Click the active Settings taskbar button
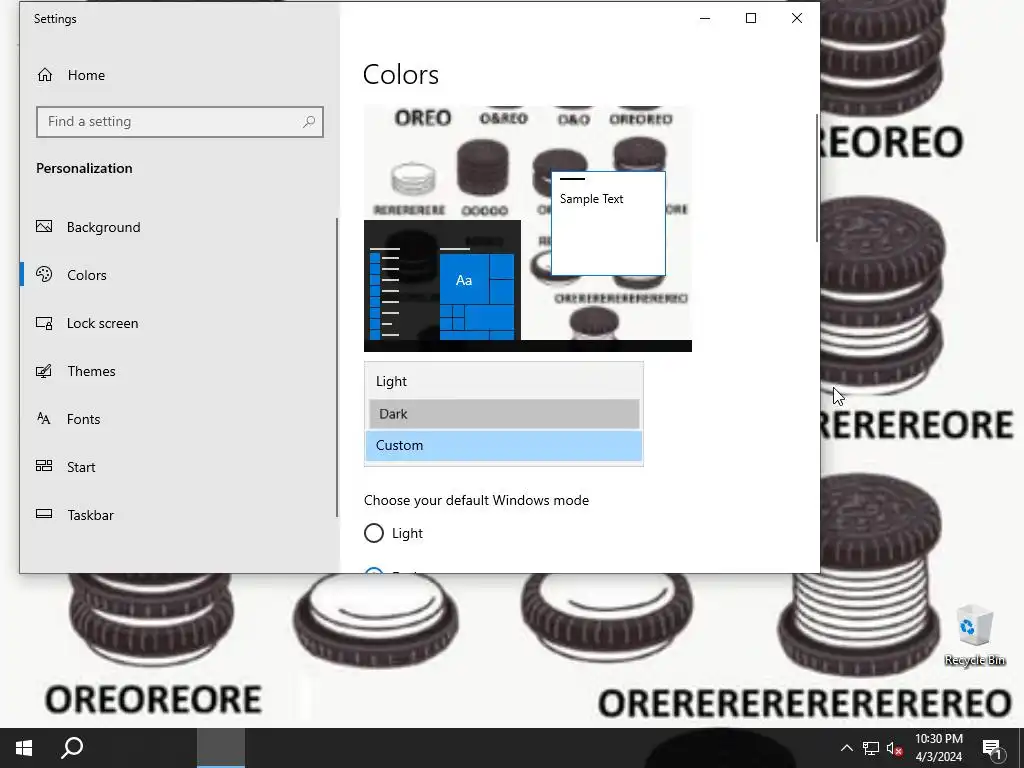Screen dimensions: 1024x768 tap(221, 748)
